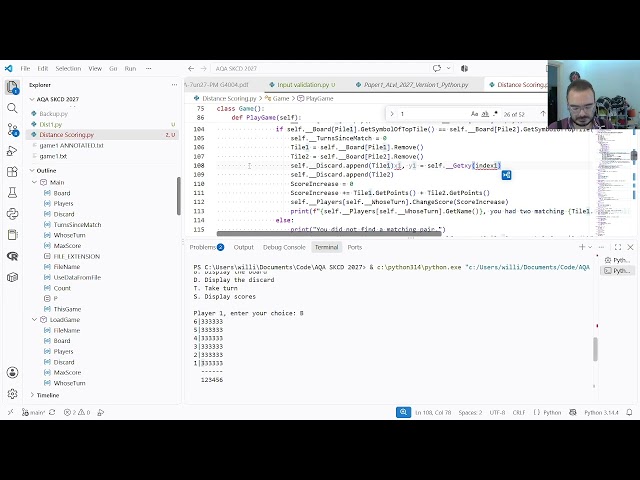
Task: Maximize the terminal panel size
Action: [618, 247]
